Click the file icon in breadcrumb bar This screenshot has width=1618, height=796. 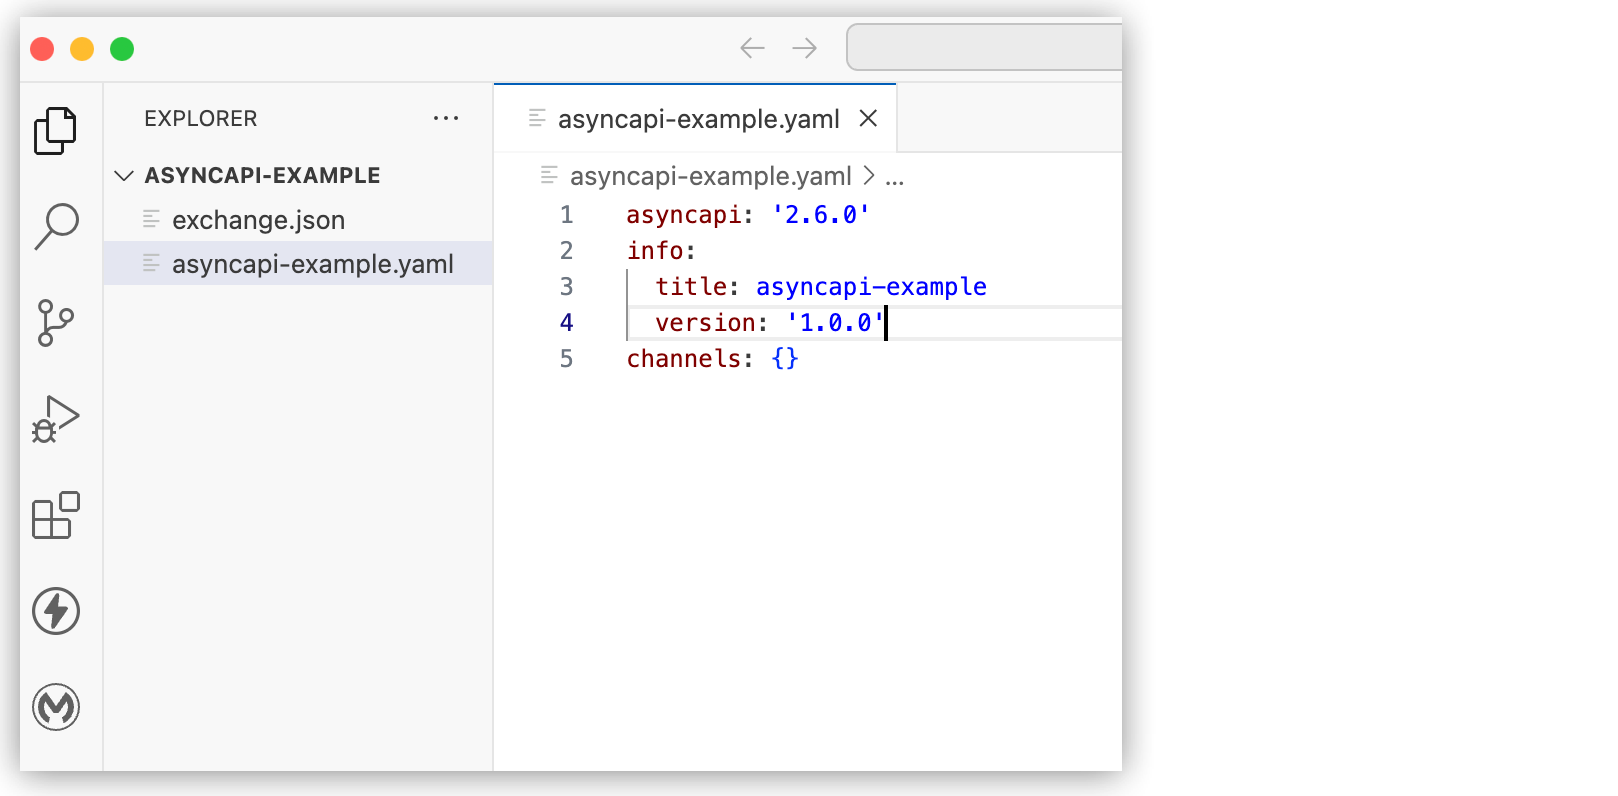(x=549, y=175)
